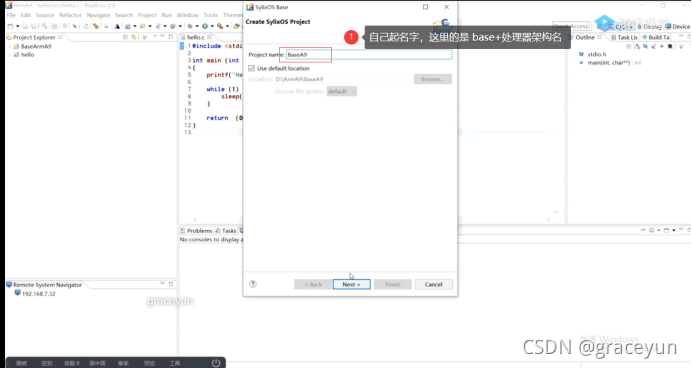This screenshot has width=692, height=368.
Task: Click the Location path field
Action: [343, 79]
